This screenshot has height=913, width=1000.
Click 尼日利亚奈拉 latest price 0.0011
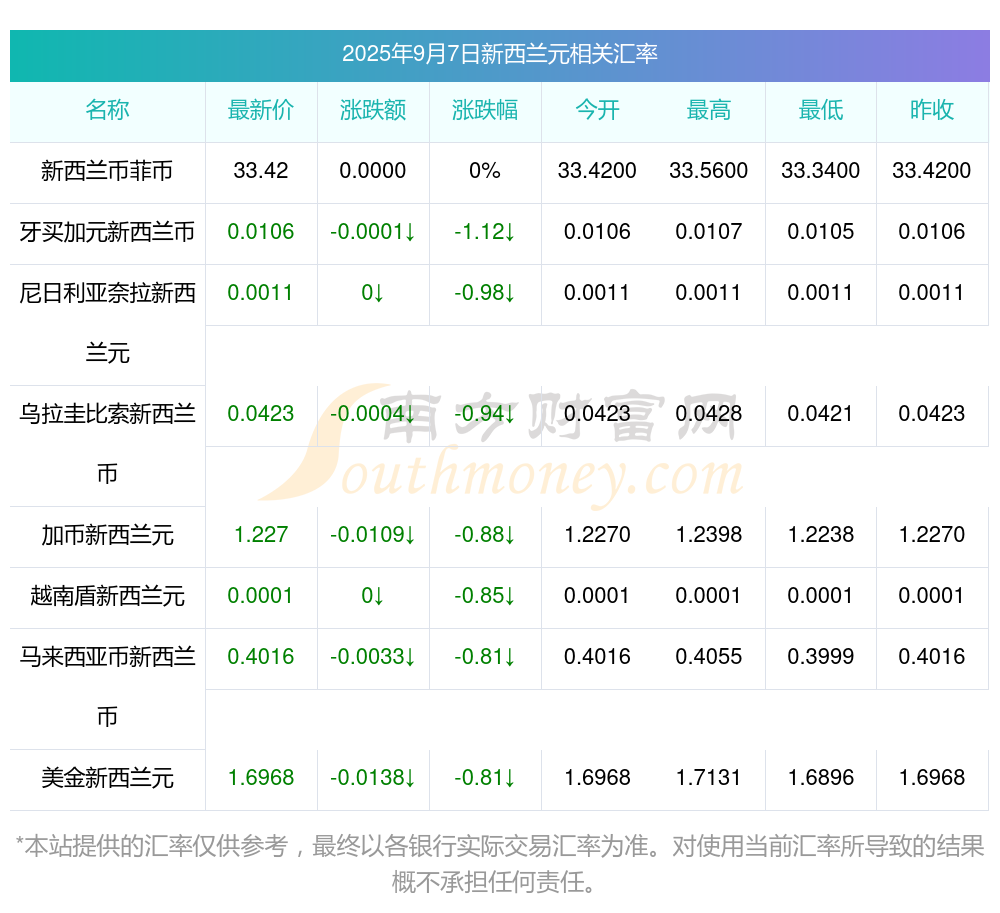click(260, 293)
